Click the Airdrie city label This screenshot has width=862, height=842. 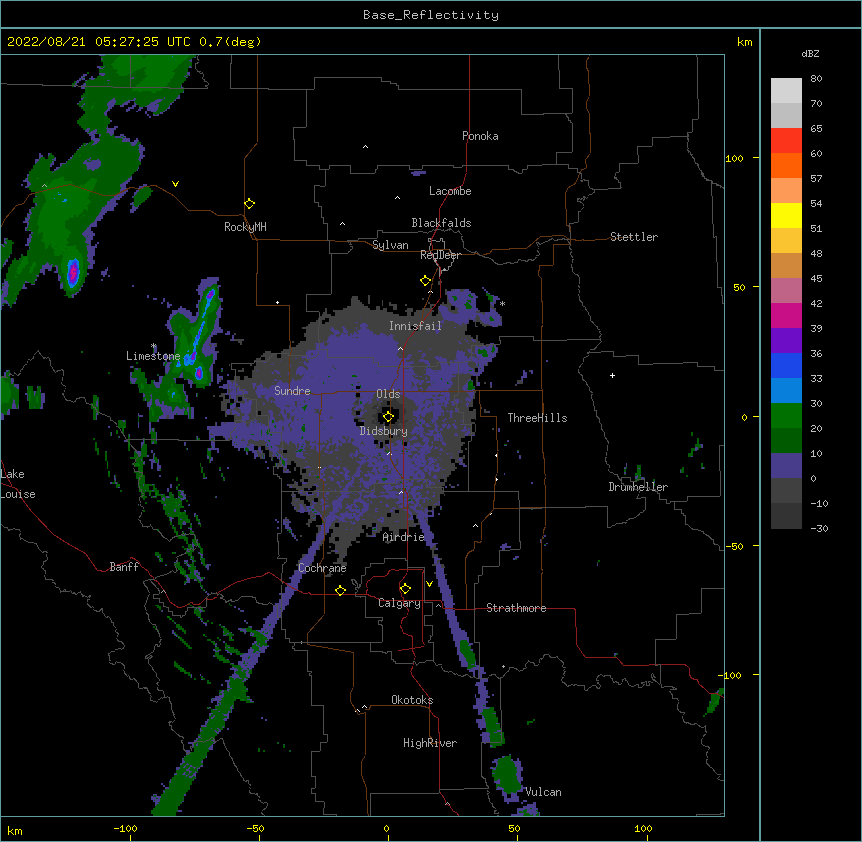point(403,537)
